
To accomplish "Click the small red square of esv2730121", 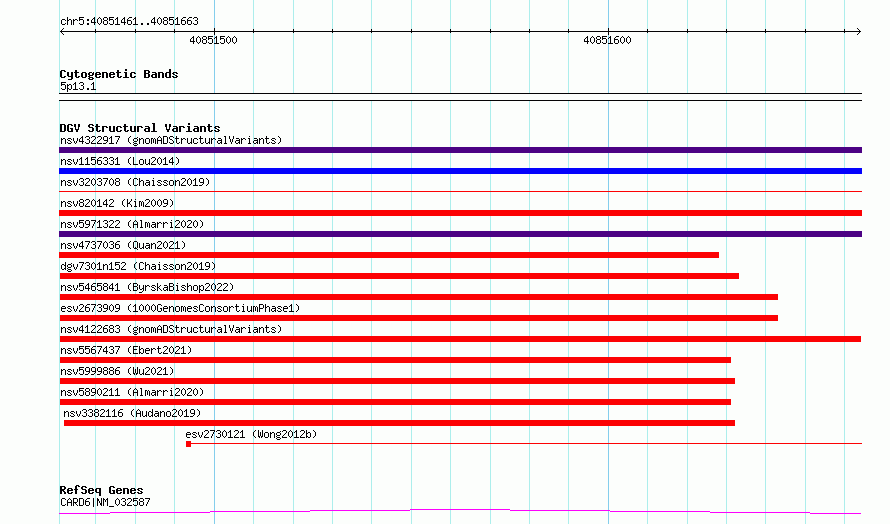I will click(x=188, y=444).
